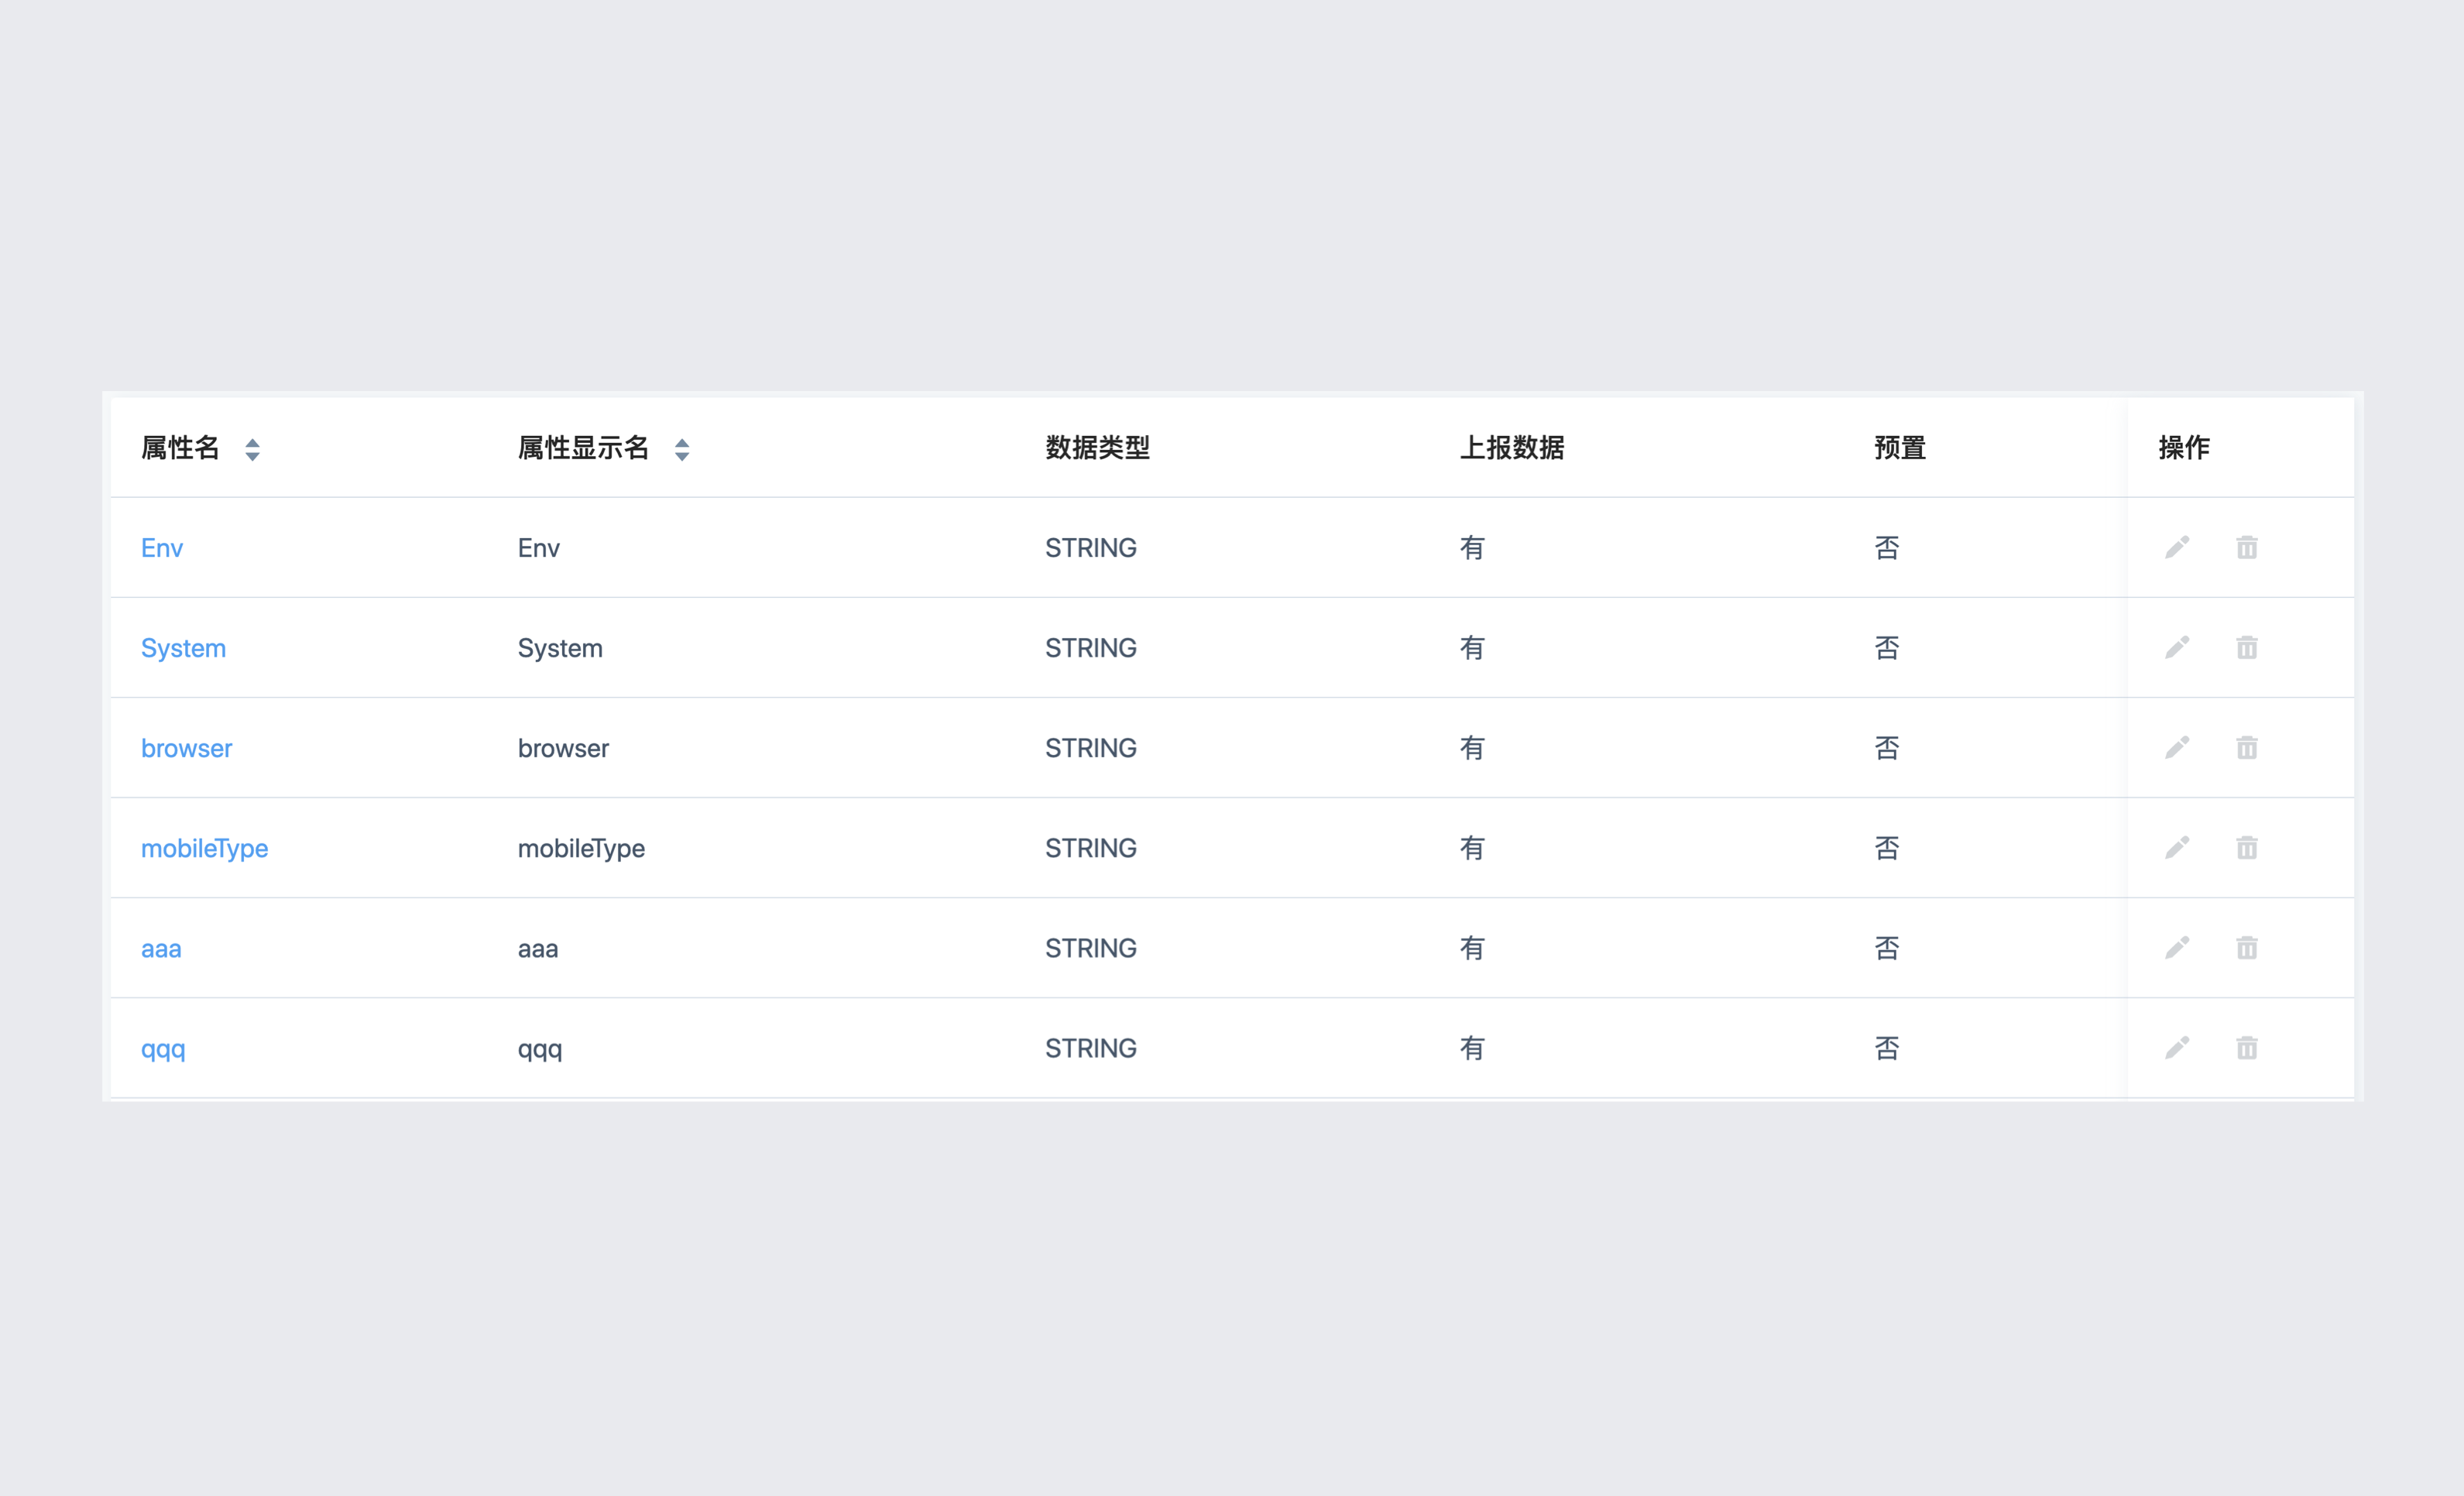This screenshot has width=2464, height=1496.
Task: Sort the table by 属性显示名 column
Action: point(682,449)
